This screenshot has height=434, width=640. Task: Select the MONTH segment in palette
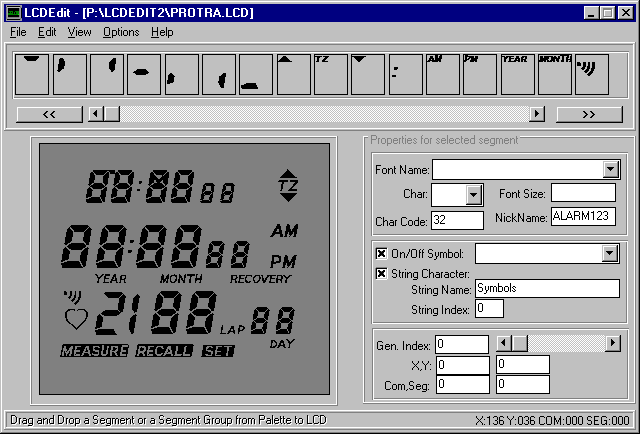554,73
